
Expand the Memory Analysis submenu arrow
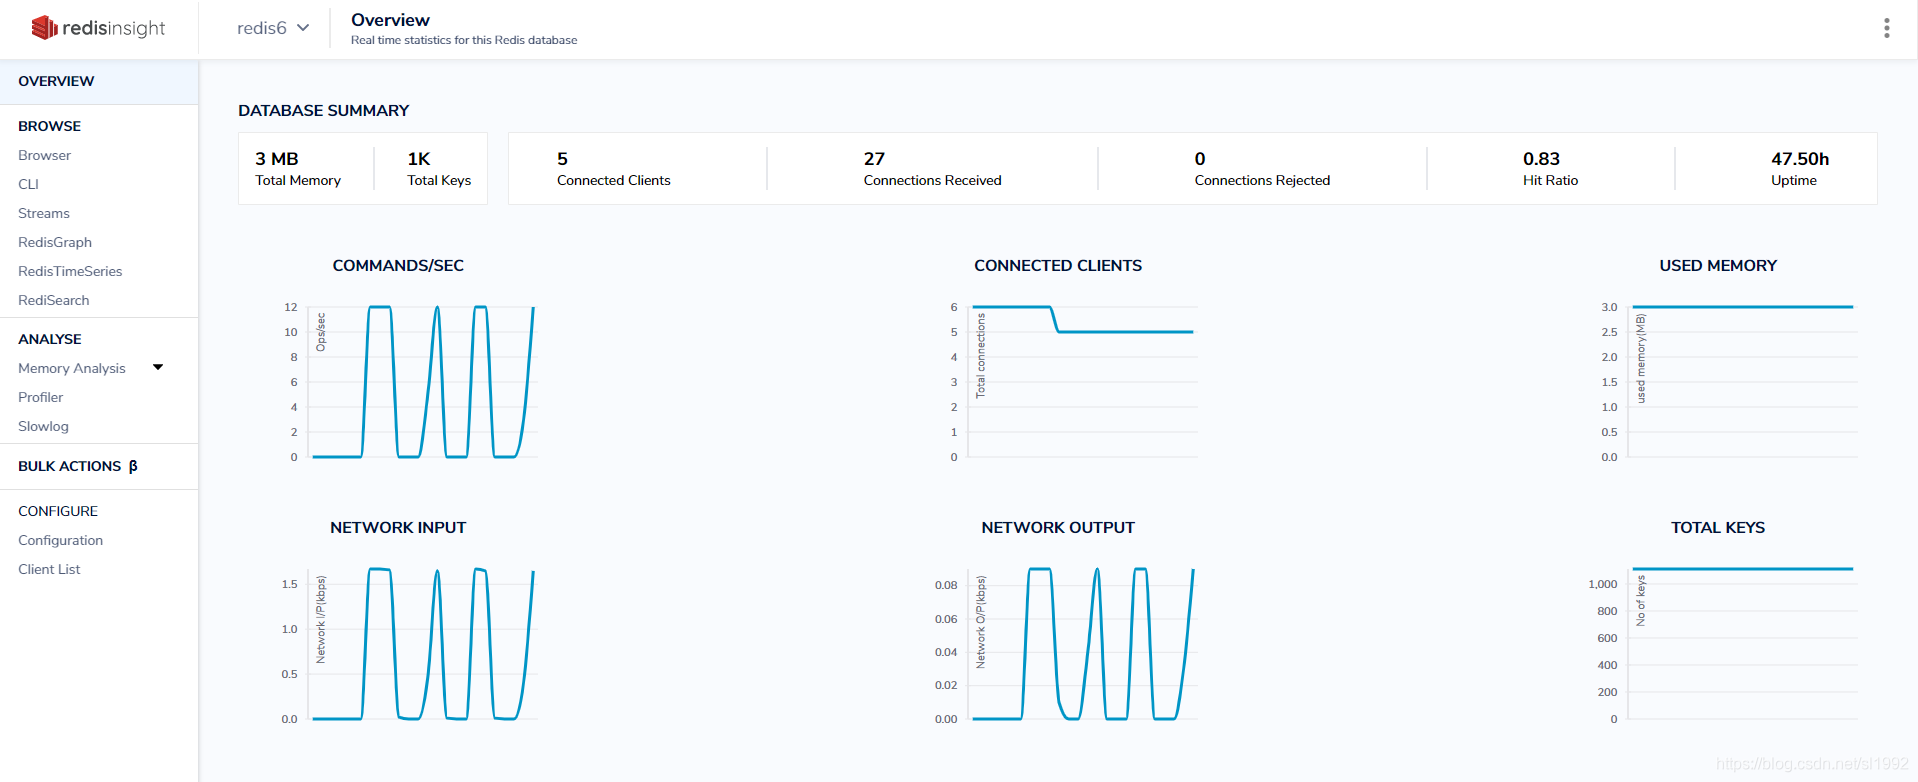click(x=158, y=367)
